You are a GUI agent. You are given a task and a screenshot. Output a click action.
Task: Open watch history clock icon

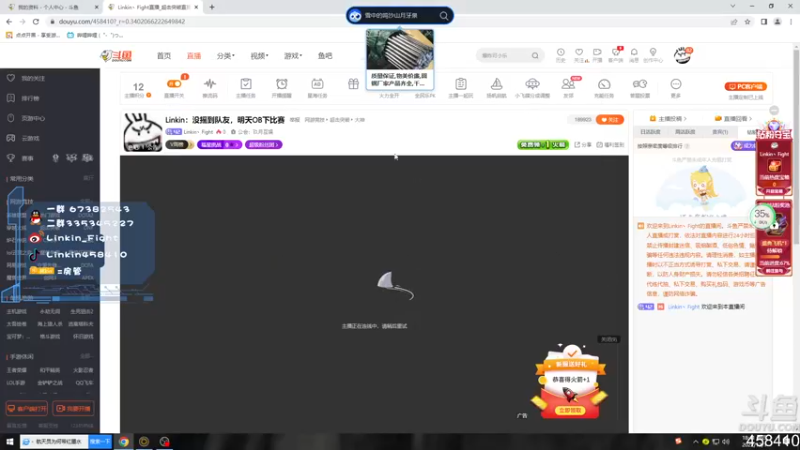(560, 53)
